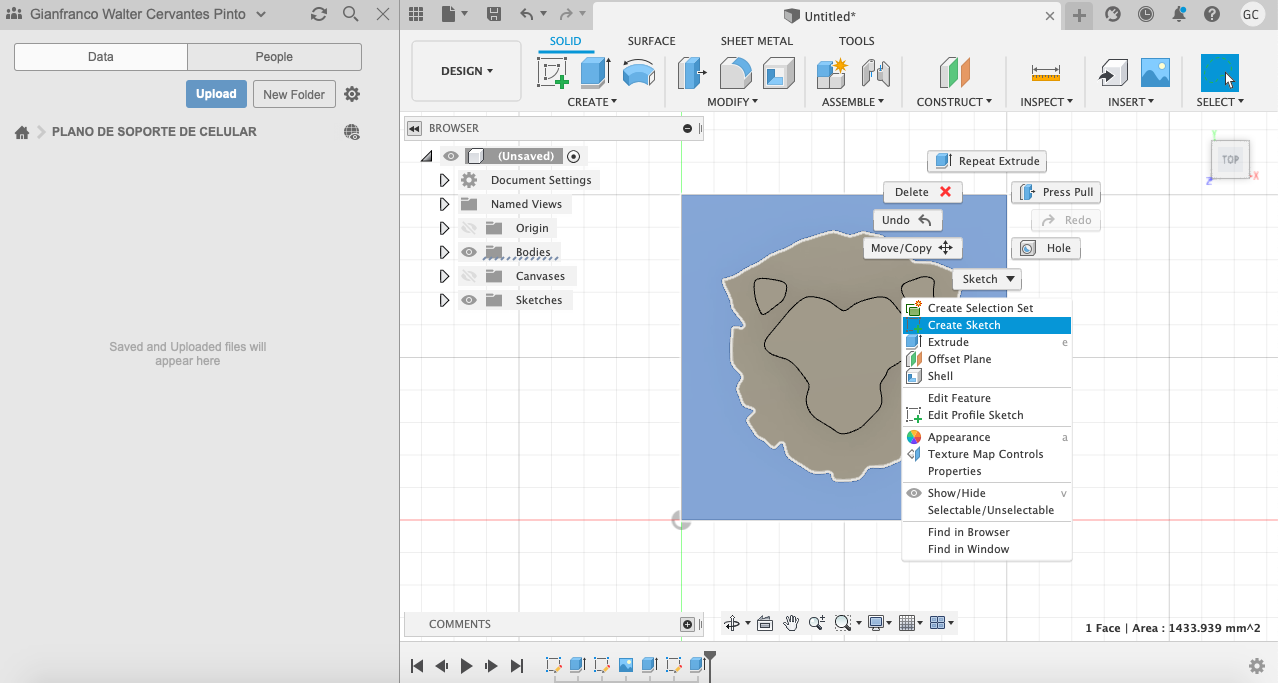Choose the Fillet tool icon
Screen dimensions: 1278x683
735,73
